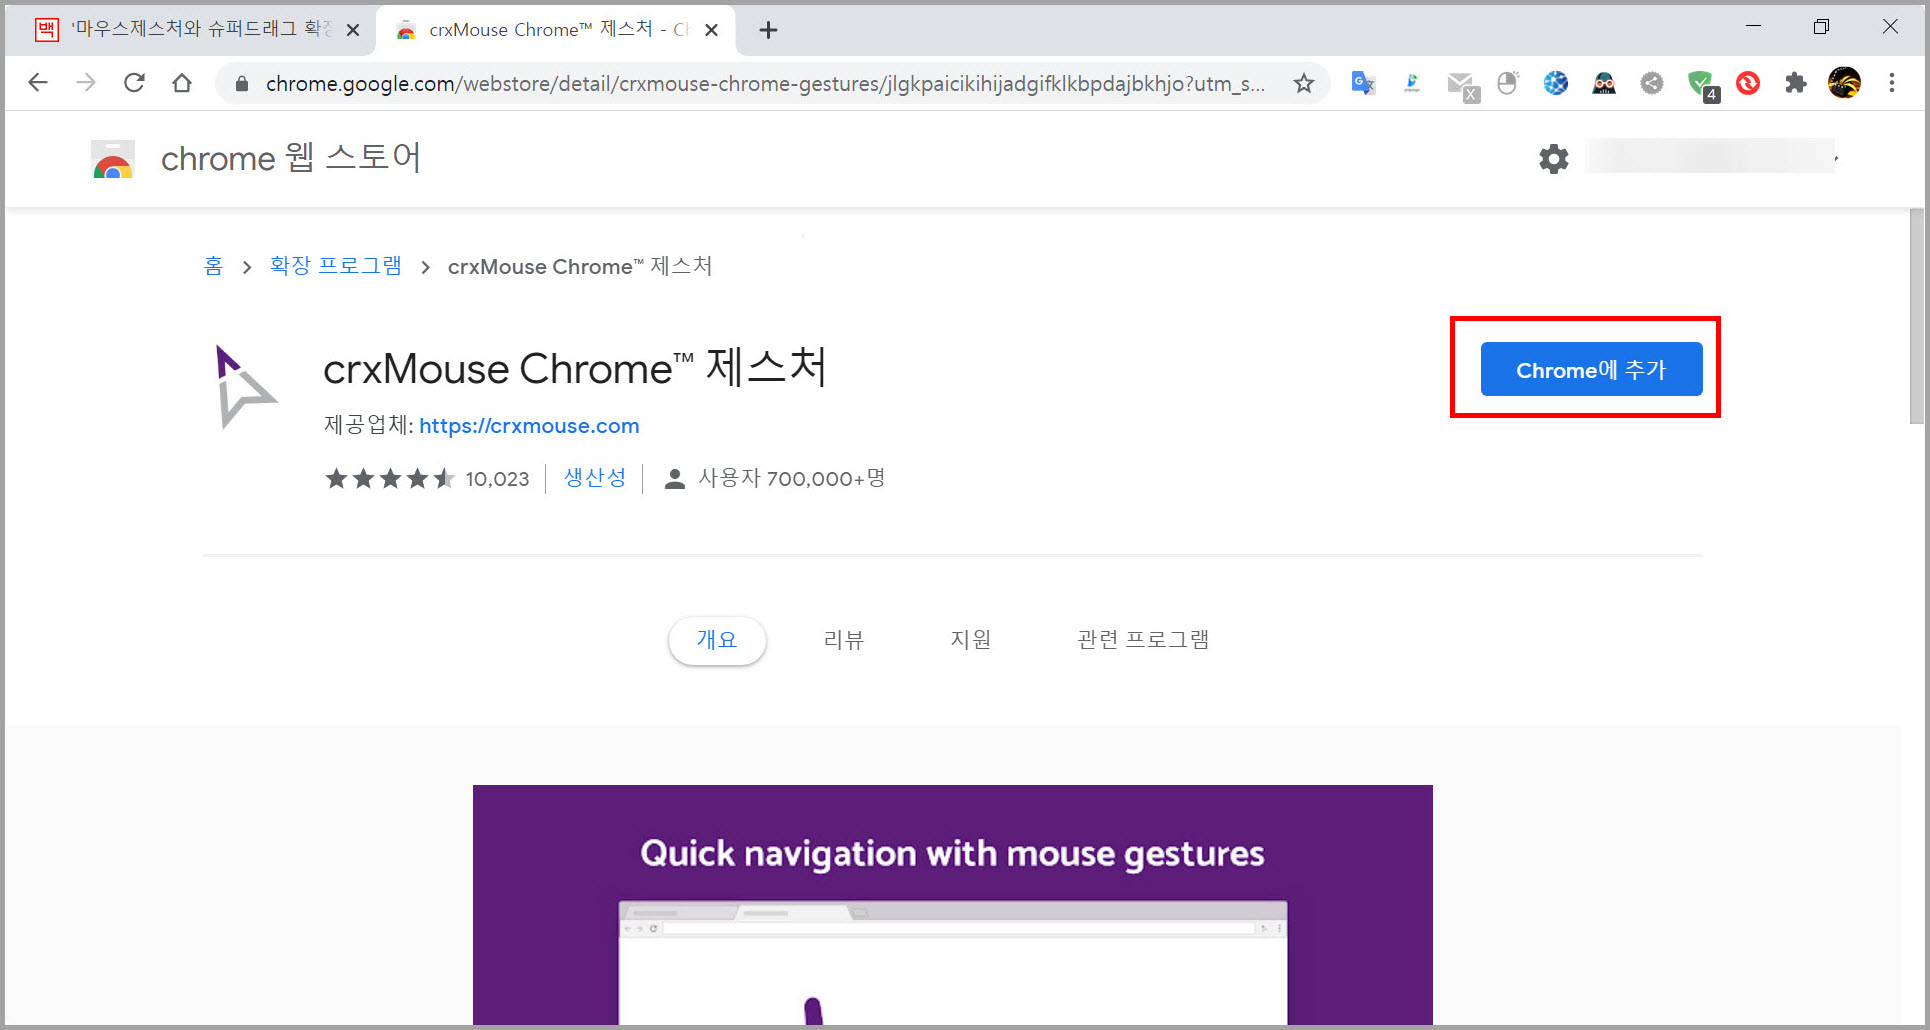Switch to the 리뷰 tab
Screen dimensions: 1930x1030
pos(844,640)
